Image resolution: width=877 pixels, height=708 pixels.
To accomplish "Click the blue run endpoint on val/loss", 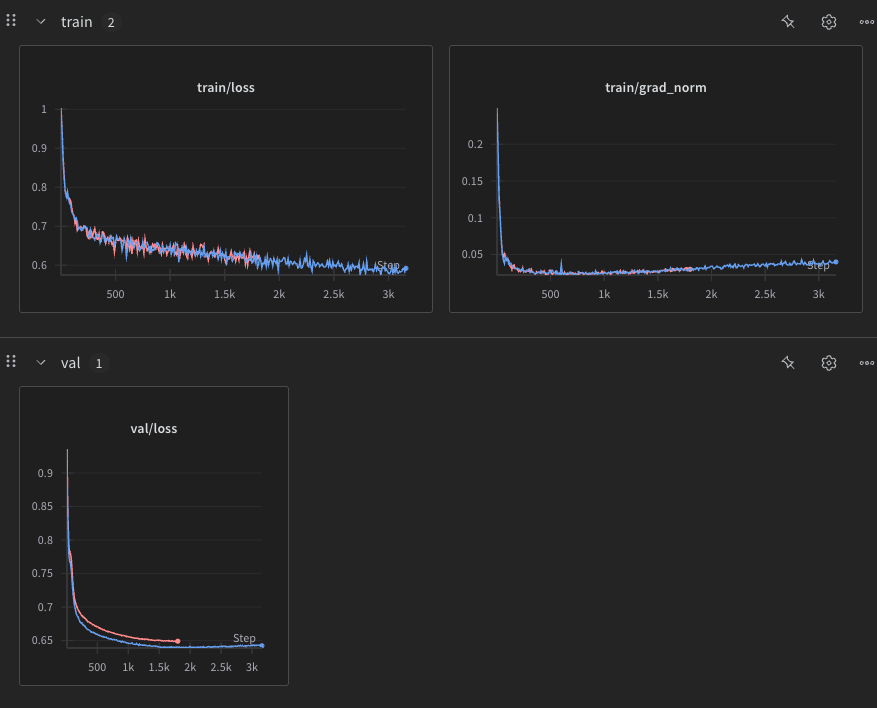I will (262, 646).
